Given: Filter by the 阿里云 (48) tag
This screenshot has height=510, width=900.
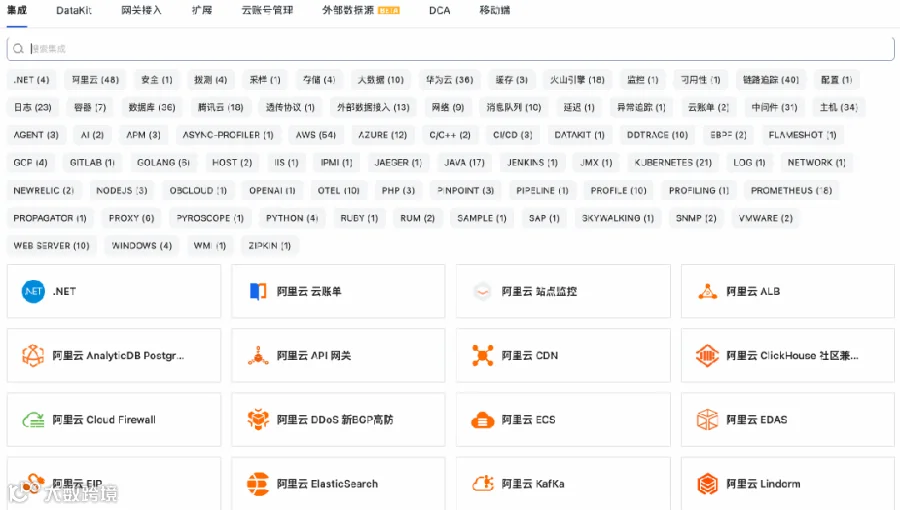Looking at the screenshot, I should [x=95, y=80].
